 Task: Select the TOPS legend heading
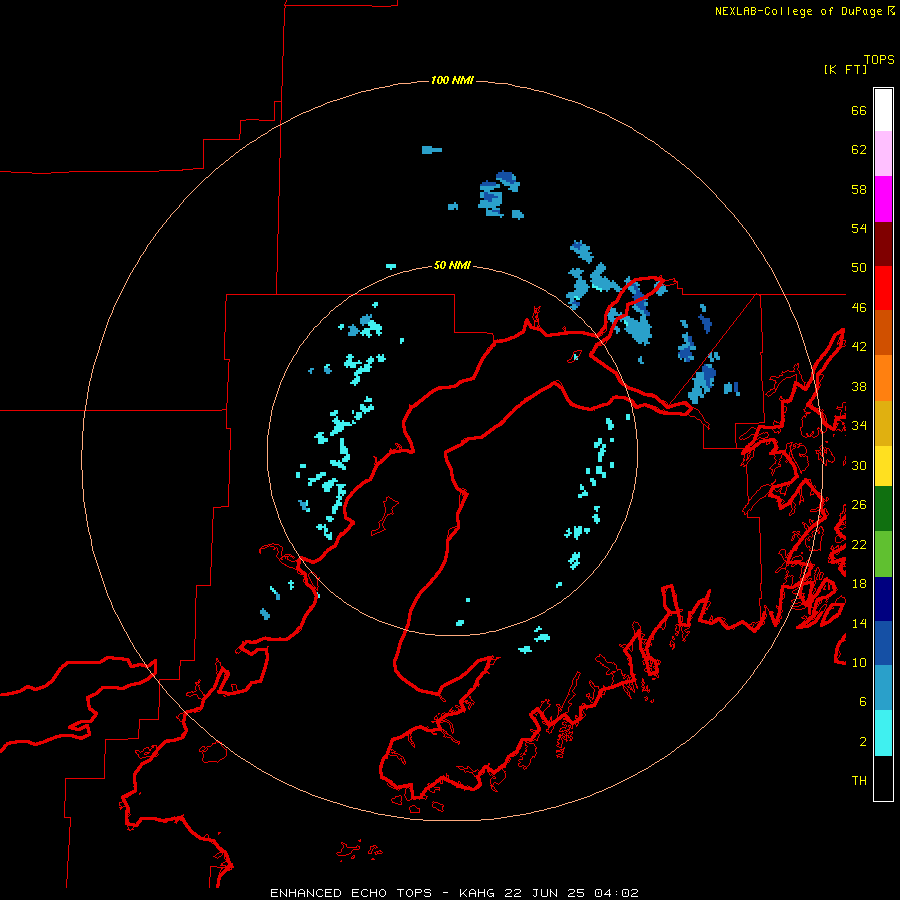(879, 59)
